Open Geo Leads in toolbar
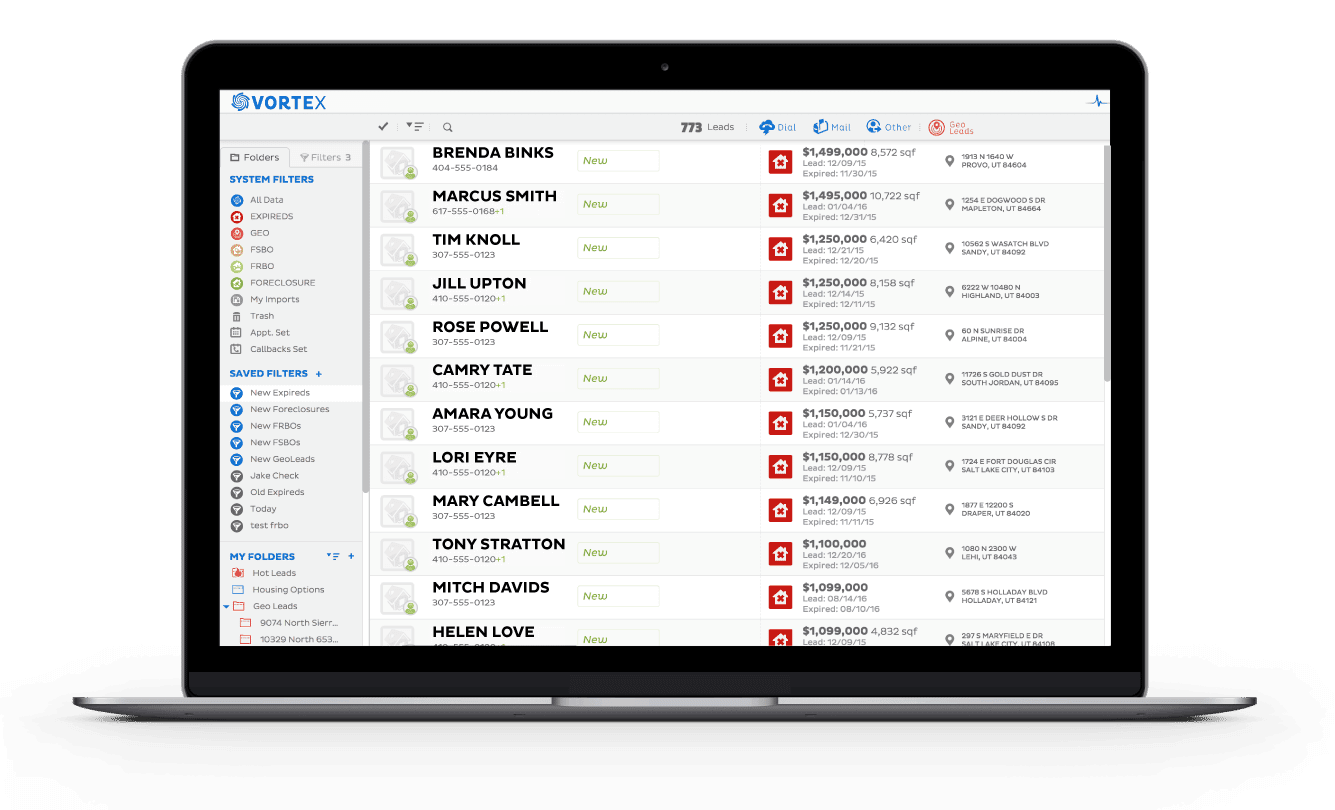The width and height of the screenshot is (1335, 810). click(951, 127)
